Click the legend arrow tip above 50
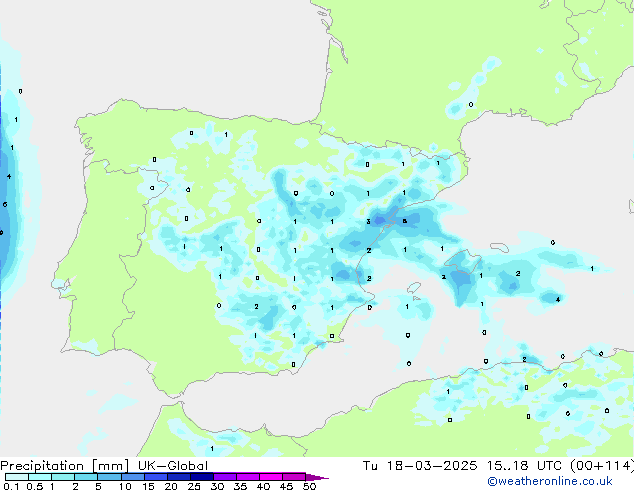This screenshot has width=634, height=490. point(317,477)
